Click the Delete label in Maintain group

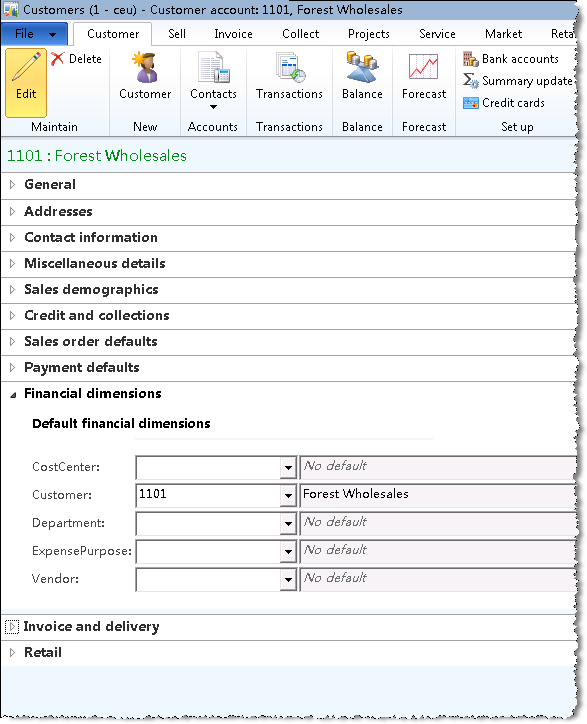click(x=85, y=59)
